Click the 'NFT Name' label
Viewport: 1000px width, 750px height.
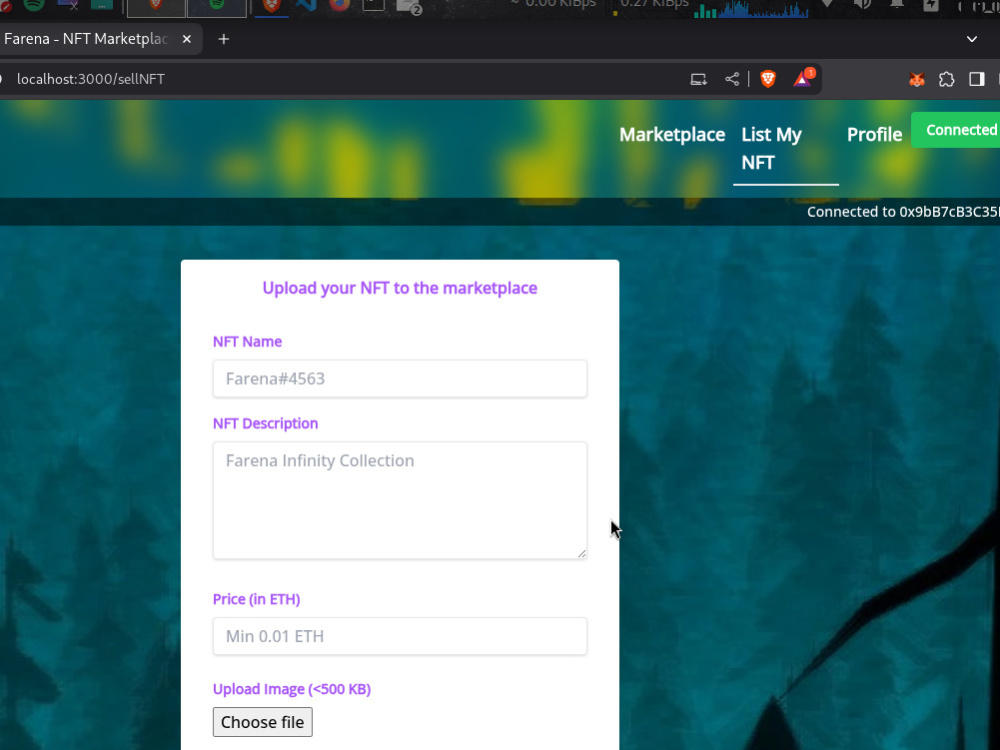[x=247, y=342]
